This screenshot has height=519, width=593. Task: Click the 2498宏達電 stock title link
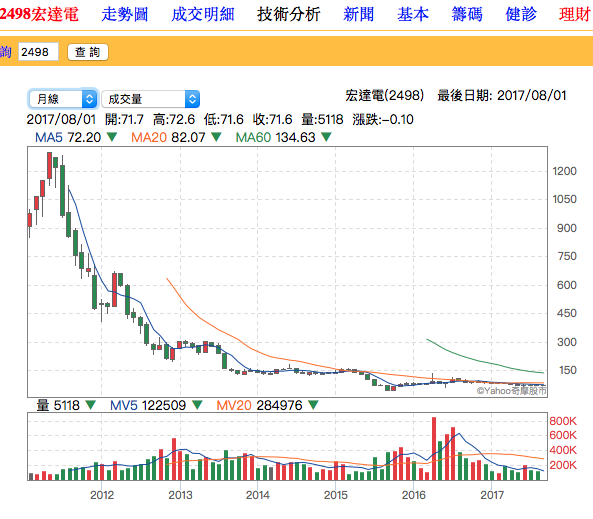tap(39, 14)
